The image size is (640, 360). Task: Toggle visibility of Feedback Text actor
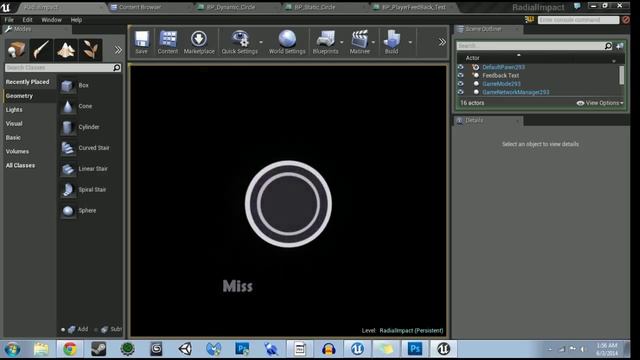point(460,76)
